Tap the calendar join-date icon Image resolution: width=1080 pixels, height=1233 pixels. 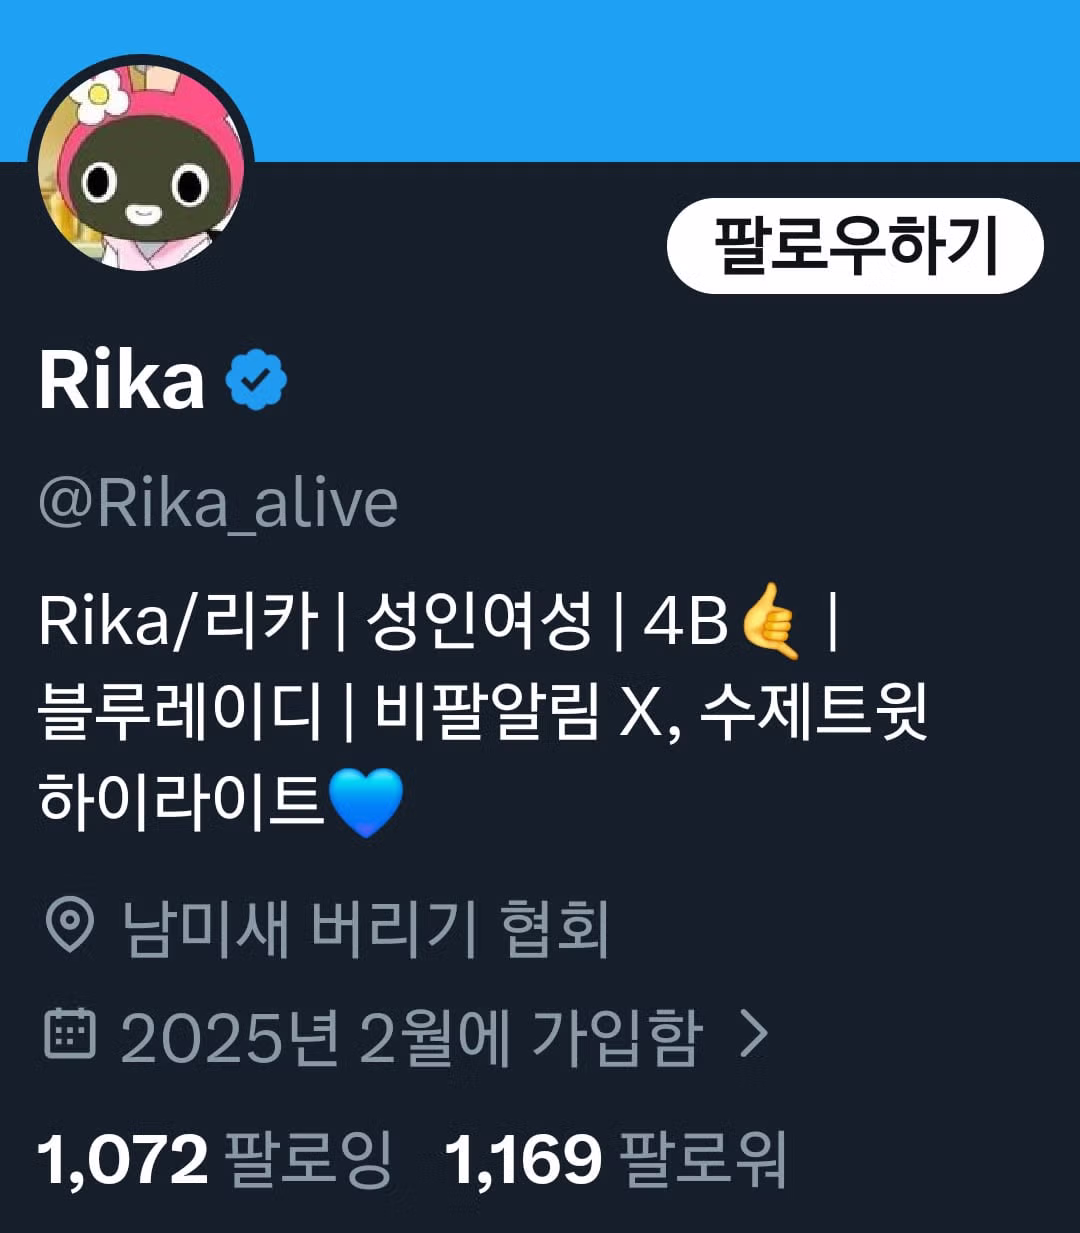click(x=70, y=1035)
